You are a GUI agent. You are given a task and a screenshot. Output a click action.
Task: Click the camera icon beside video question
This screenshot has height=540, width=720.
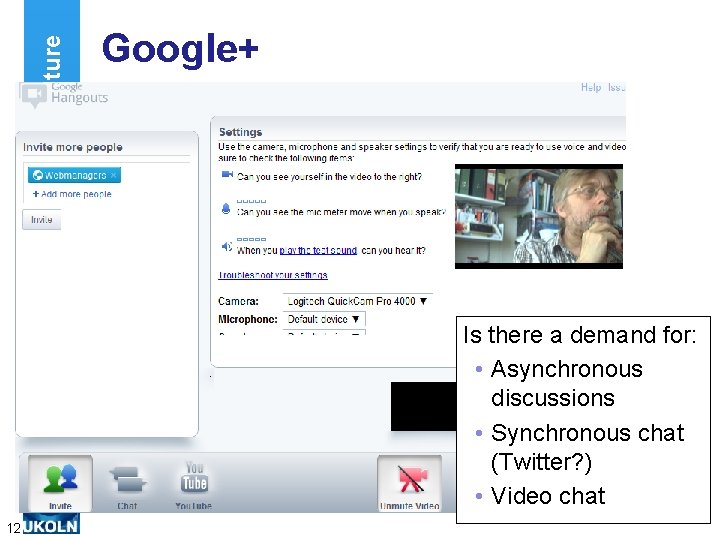(x=227, y=174)
